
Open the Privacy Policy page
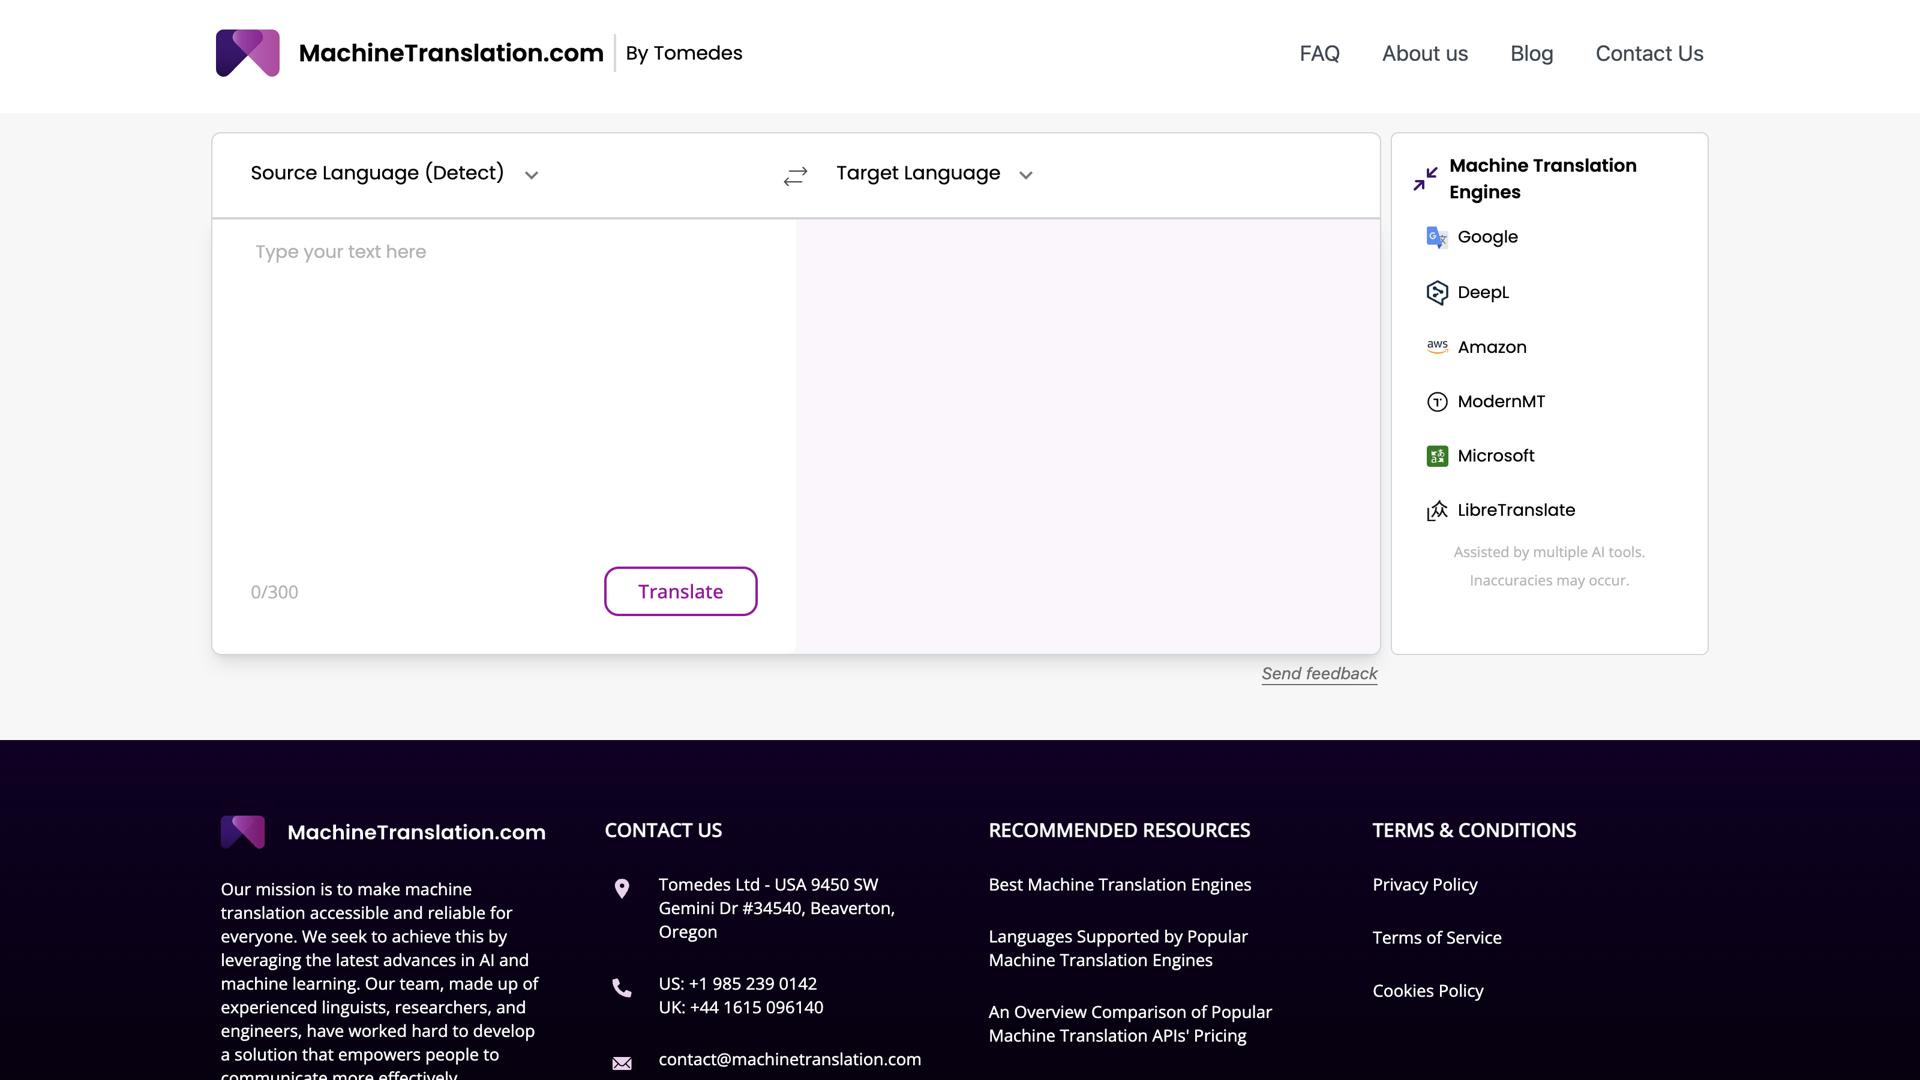tap(1424, 884)
